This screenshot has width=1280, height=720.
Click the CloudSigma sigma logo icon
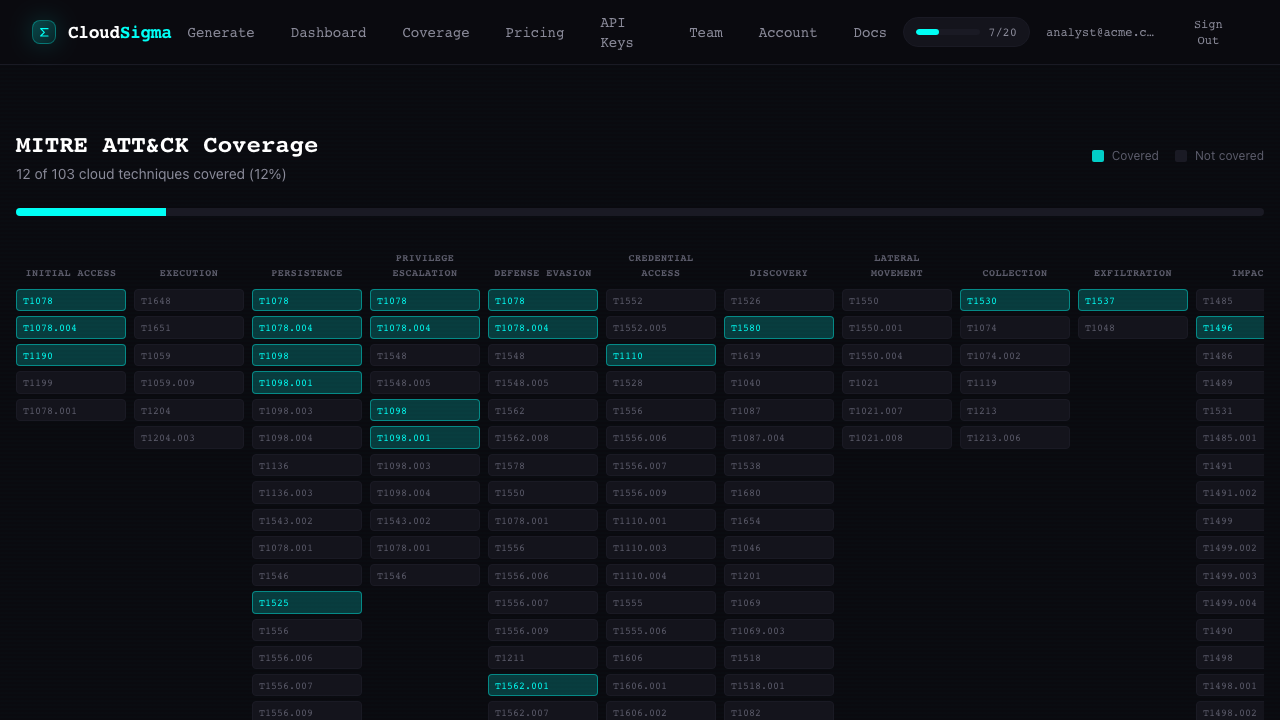pos(43,32)
